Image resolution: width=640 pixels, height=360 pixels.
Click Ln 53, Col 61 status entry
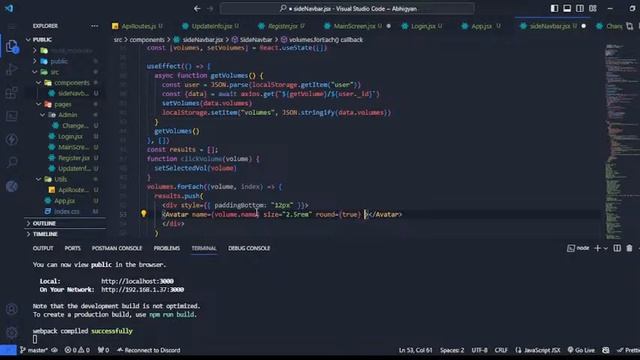415,350
